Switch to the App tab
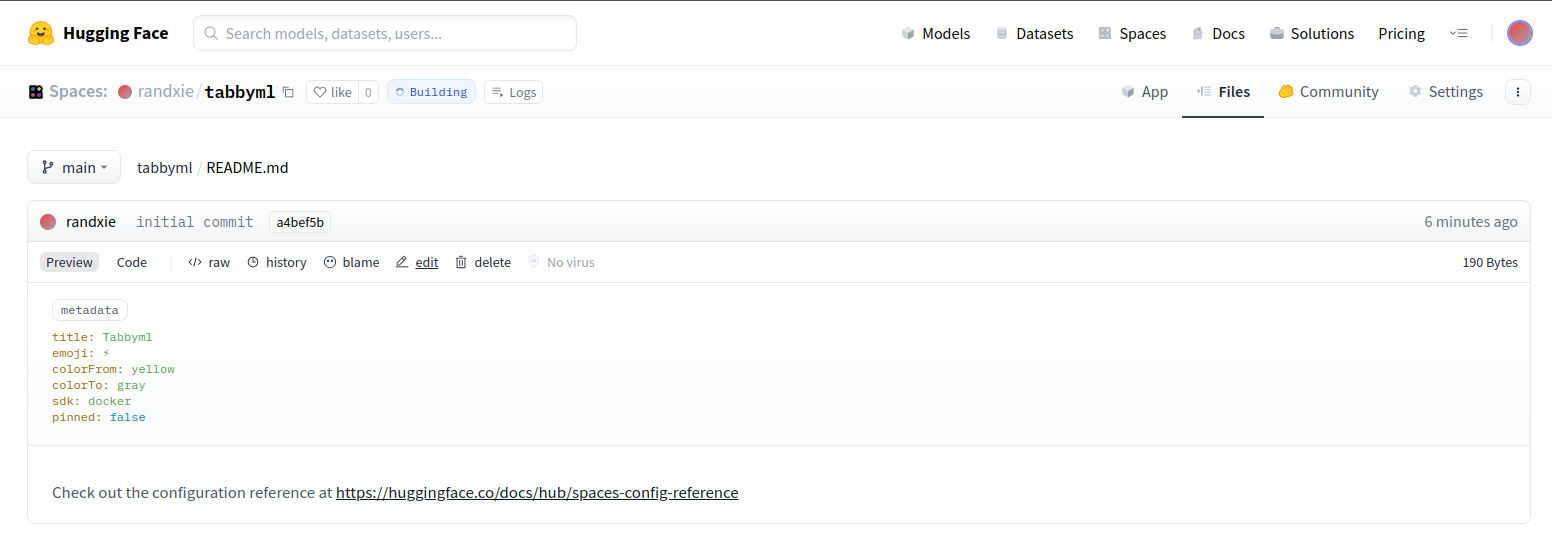The image size is (1552, 546). [x=1145, y=92]
